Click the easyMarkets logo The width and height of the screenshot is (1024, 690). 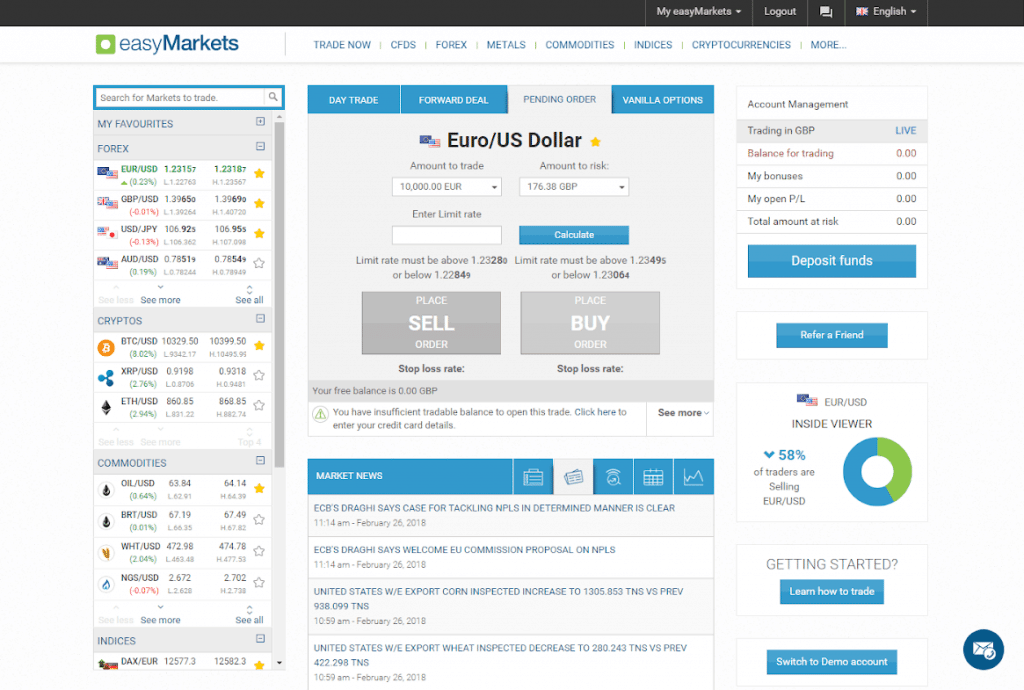[x=167, y=44]
